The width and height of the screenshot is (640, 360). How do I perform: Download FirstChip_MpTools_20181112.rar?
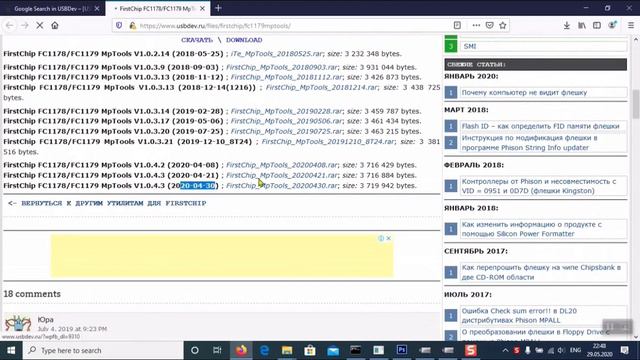tap(286, 77)
